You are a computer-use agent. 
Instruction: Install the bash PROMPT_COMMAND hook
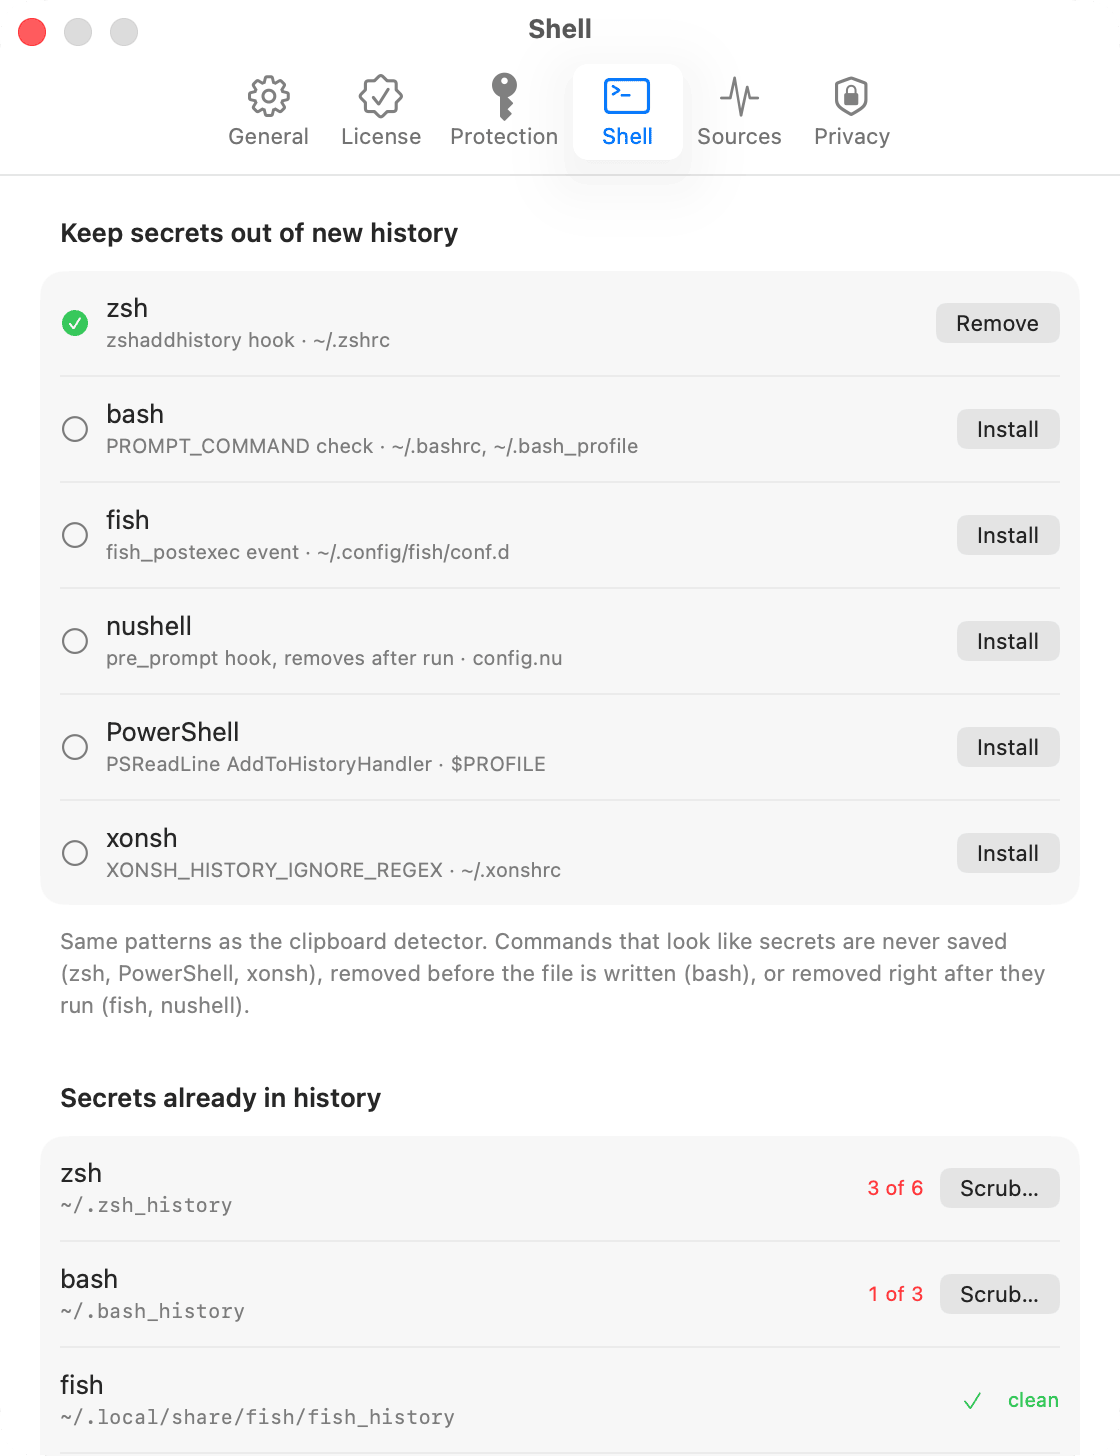tap(1008, 429)
